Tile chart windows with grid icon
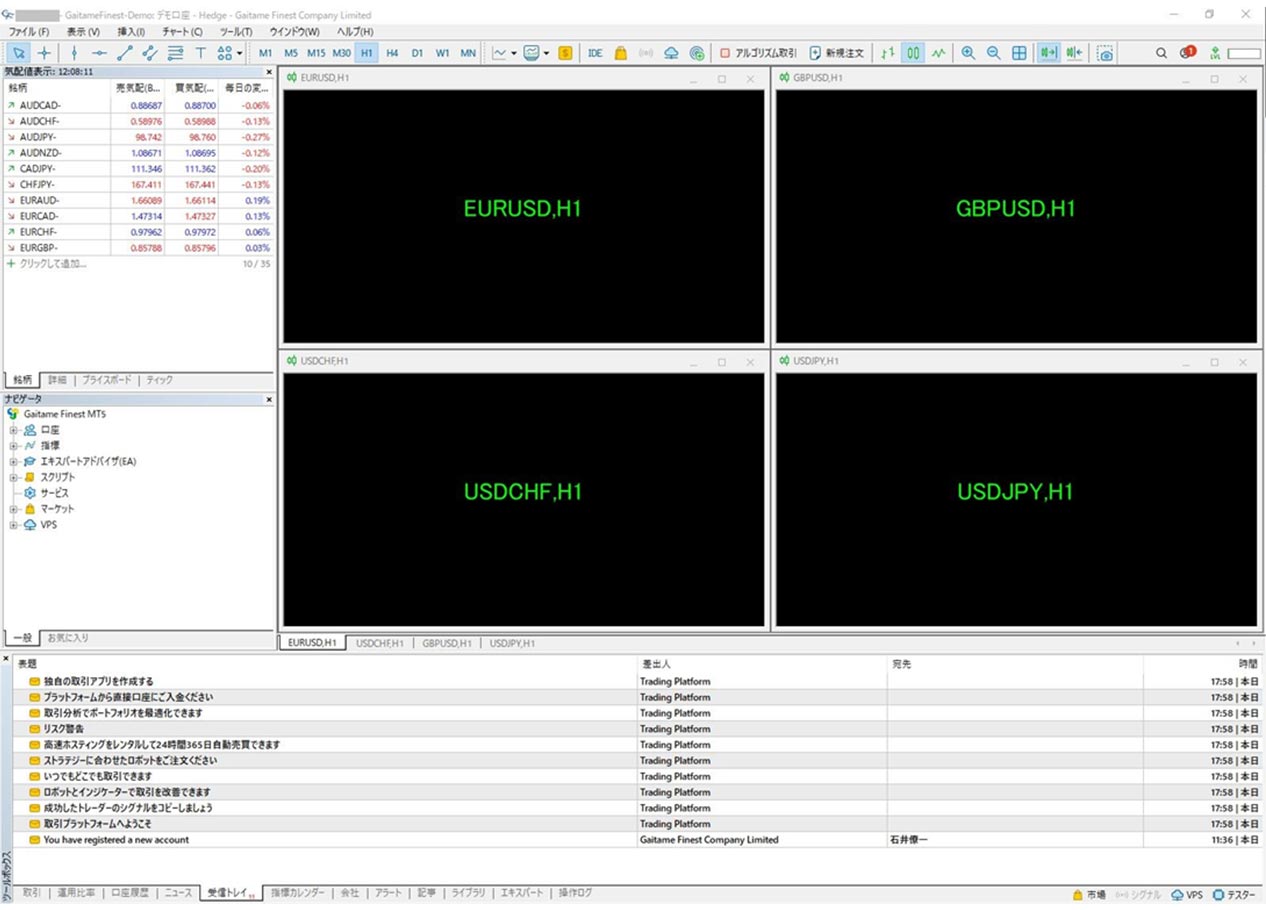Screen dimensions: 1266x910 point(1019,53)
